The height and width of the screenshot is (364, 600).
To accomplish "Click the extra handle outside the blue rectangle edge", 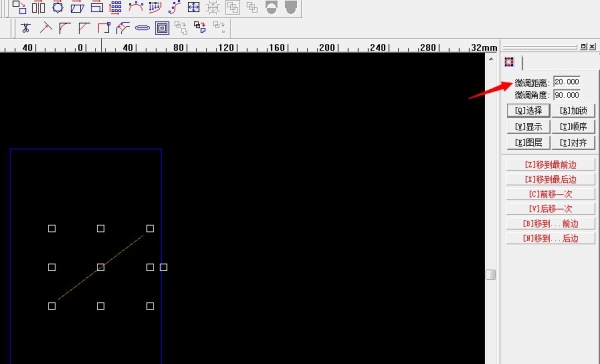I will [x=163, y=267].
